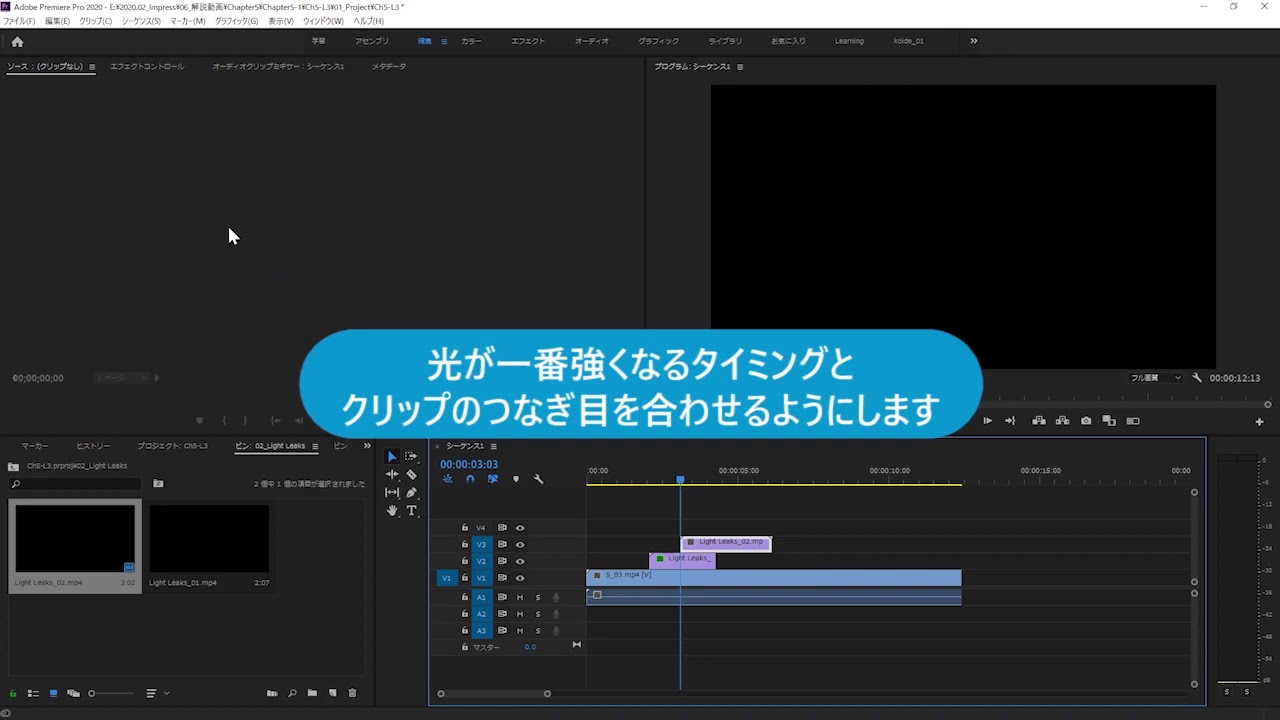This screenshot has height=720, width=1280.
Task: Open Program monitor settings wrench
Action: [1197, 378]
